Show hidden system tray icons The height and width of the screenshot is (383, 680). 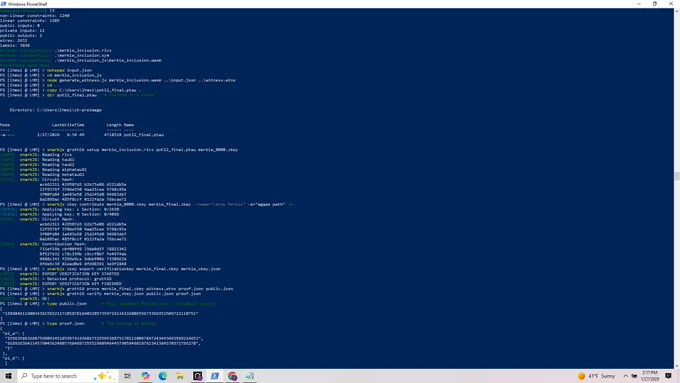point(625,376)
